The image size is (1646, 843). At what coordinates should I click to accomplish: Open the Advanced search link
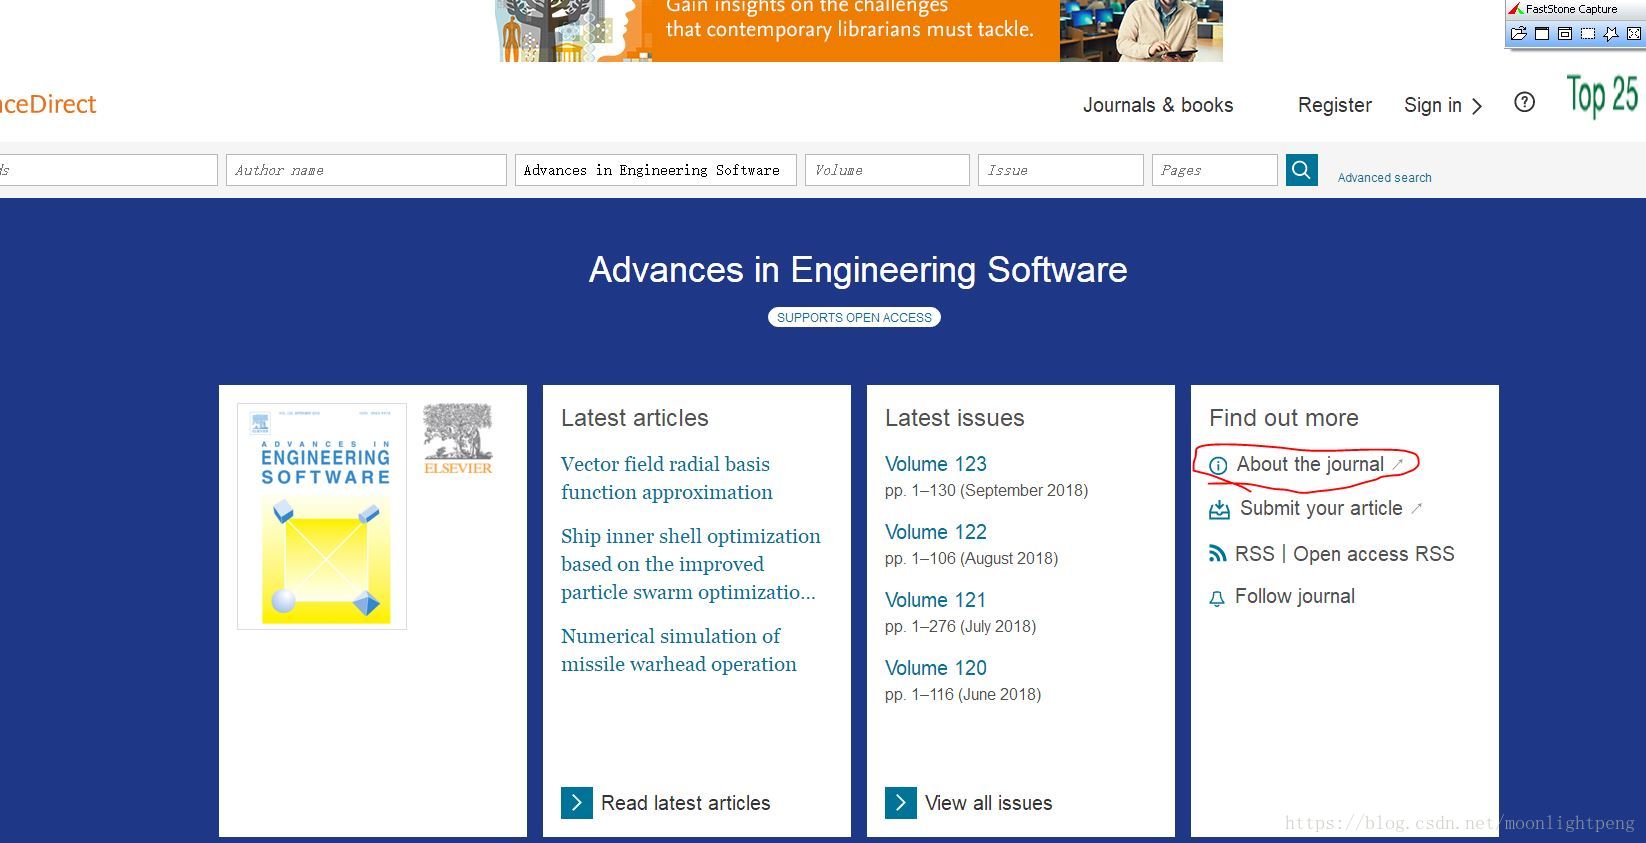click(x=1385, y=177)
